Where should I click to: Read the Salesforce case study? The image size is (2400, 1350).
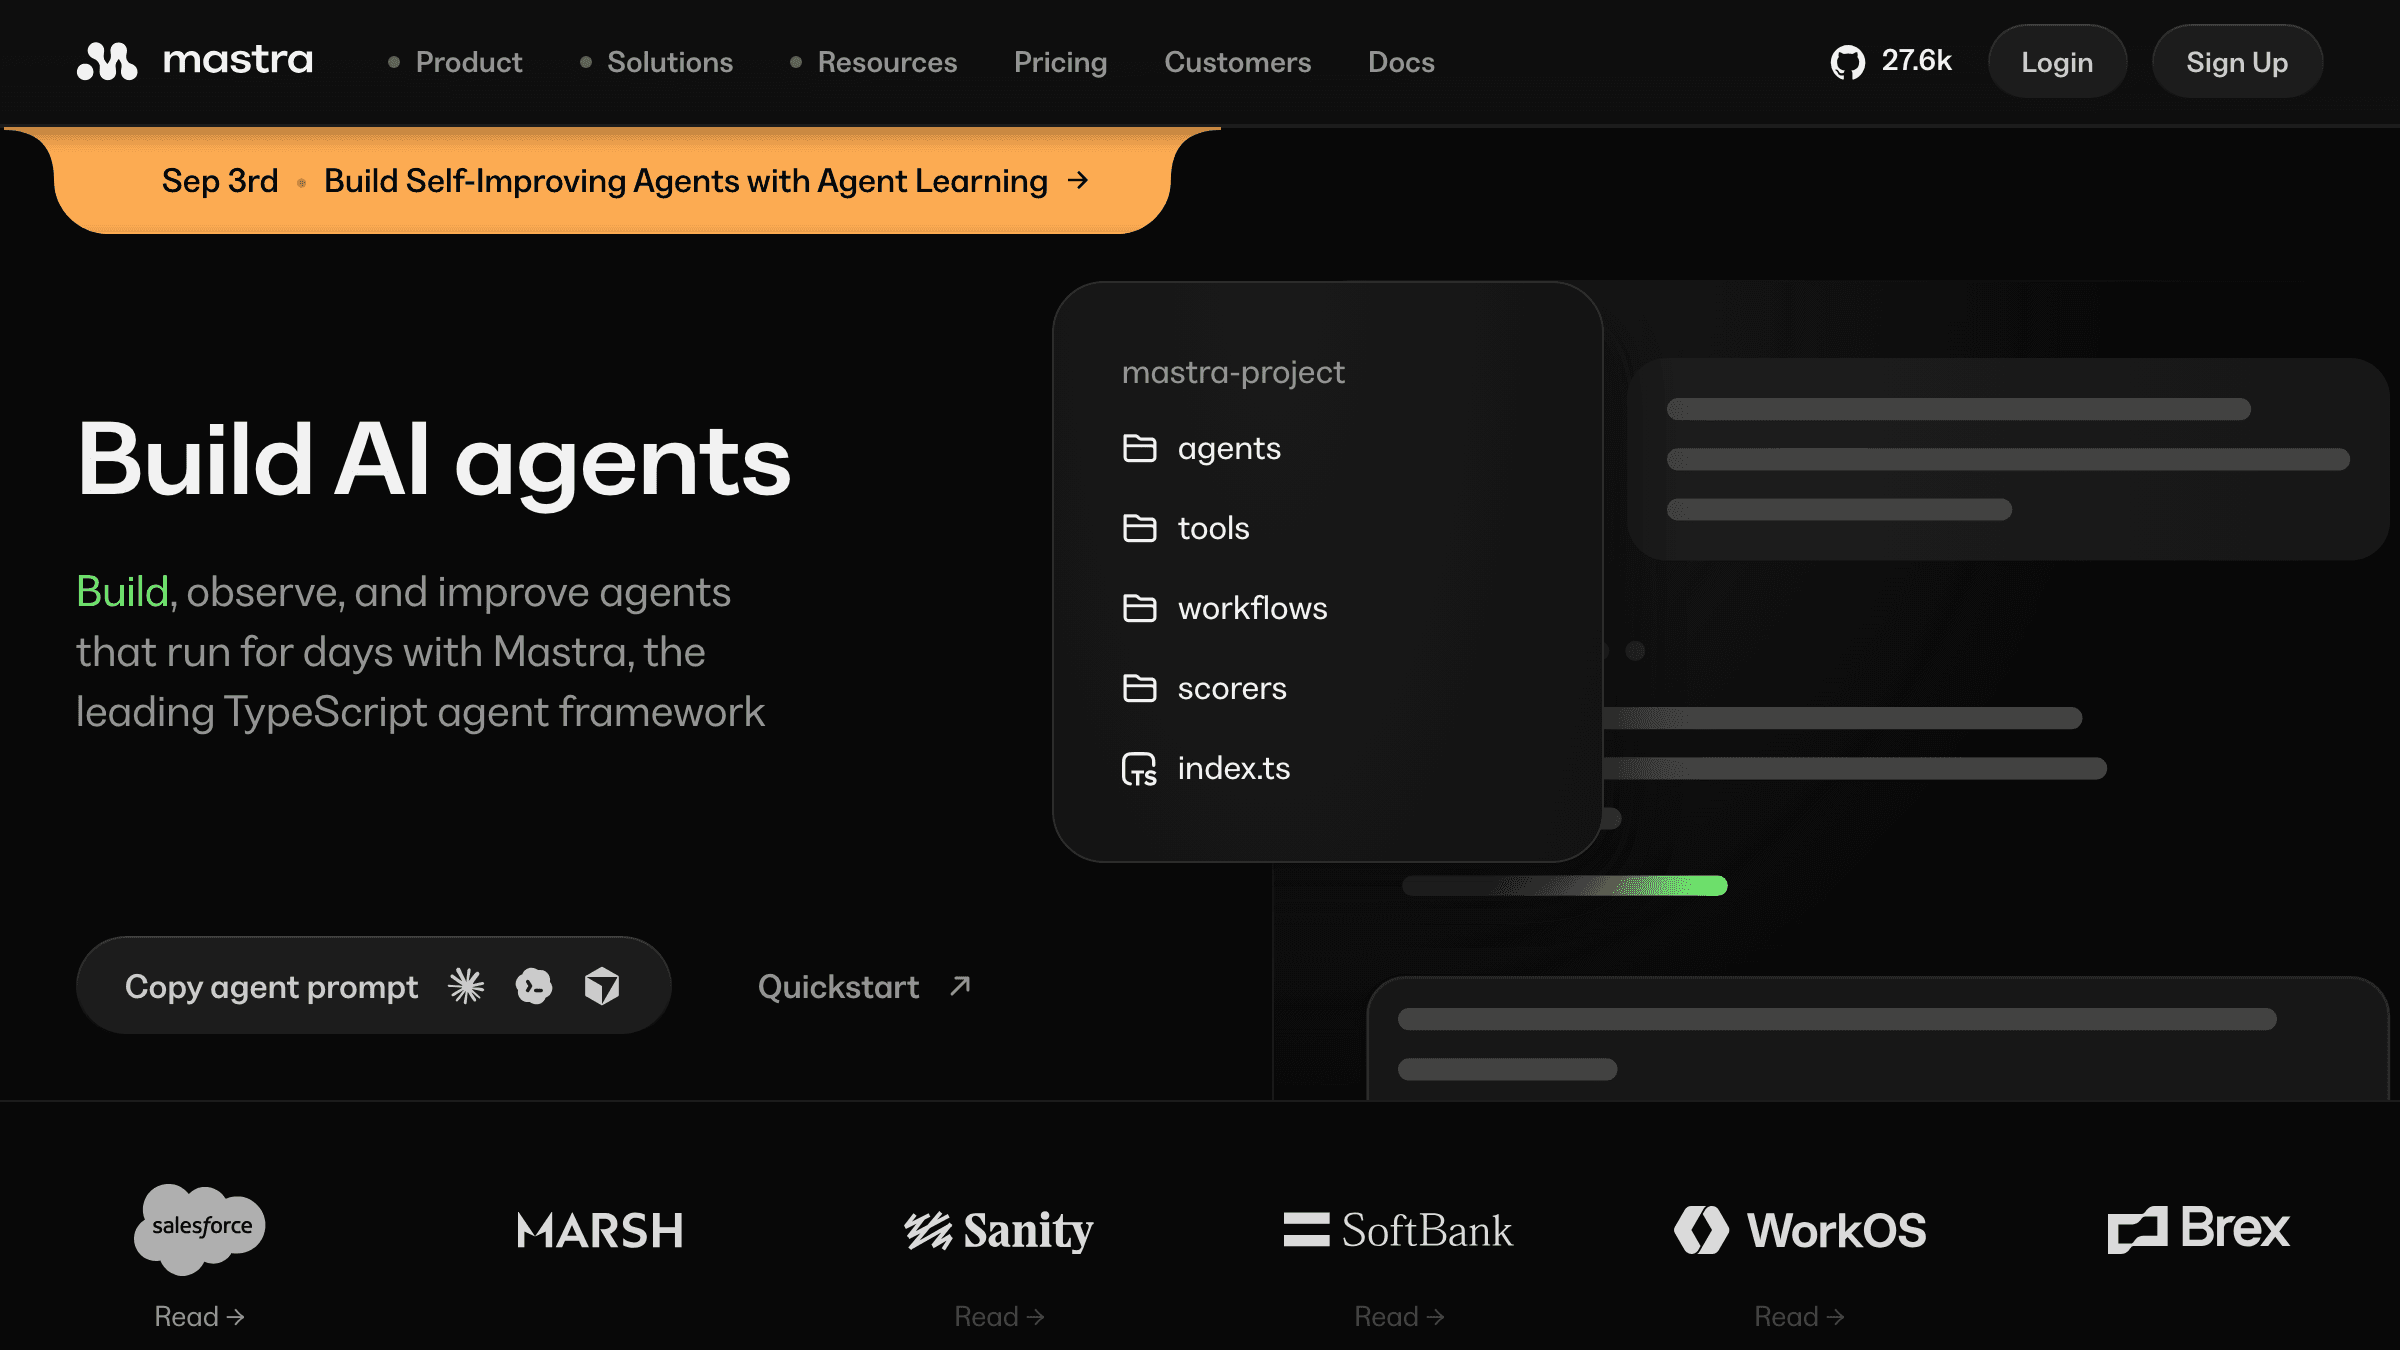pyautogui.click(x=199, y=1316)
